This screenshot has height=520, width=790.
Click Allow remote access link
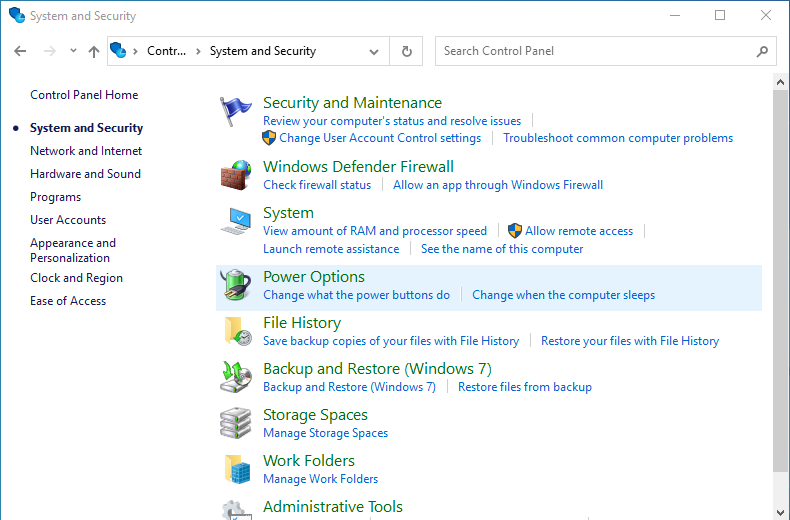[x=579, y=231]
